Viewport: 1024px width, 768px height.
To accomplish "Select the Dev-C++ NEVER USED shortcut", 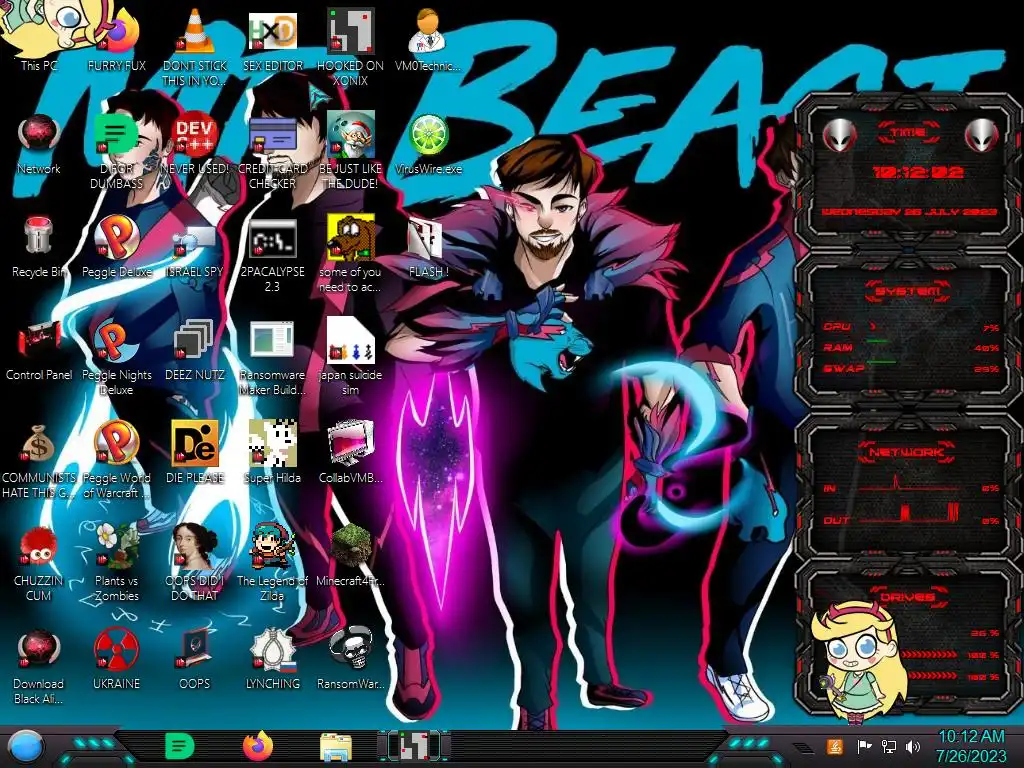I will (x=195, y=144).
